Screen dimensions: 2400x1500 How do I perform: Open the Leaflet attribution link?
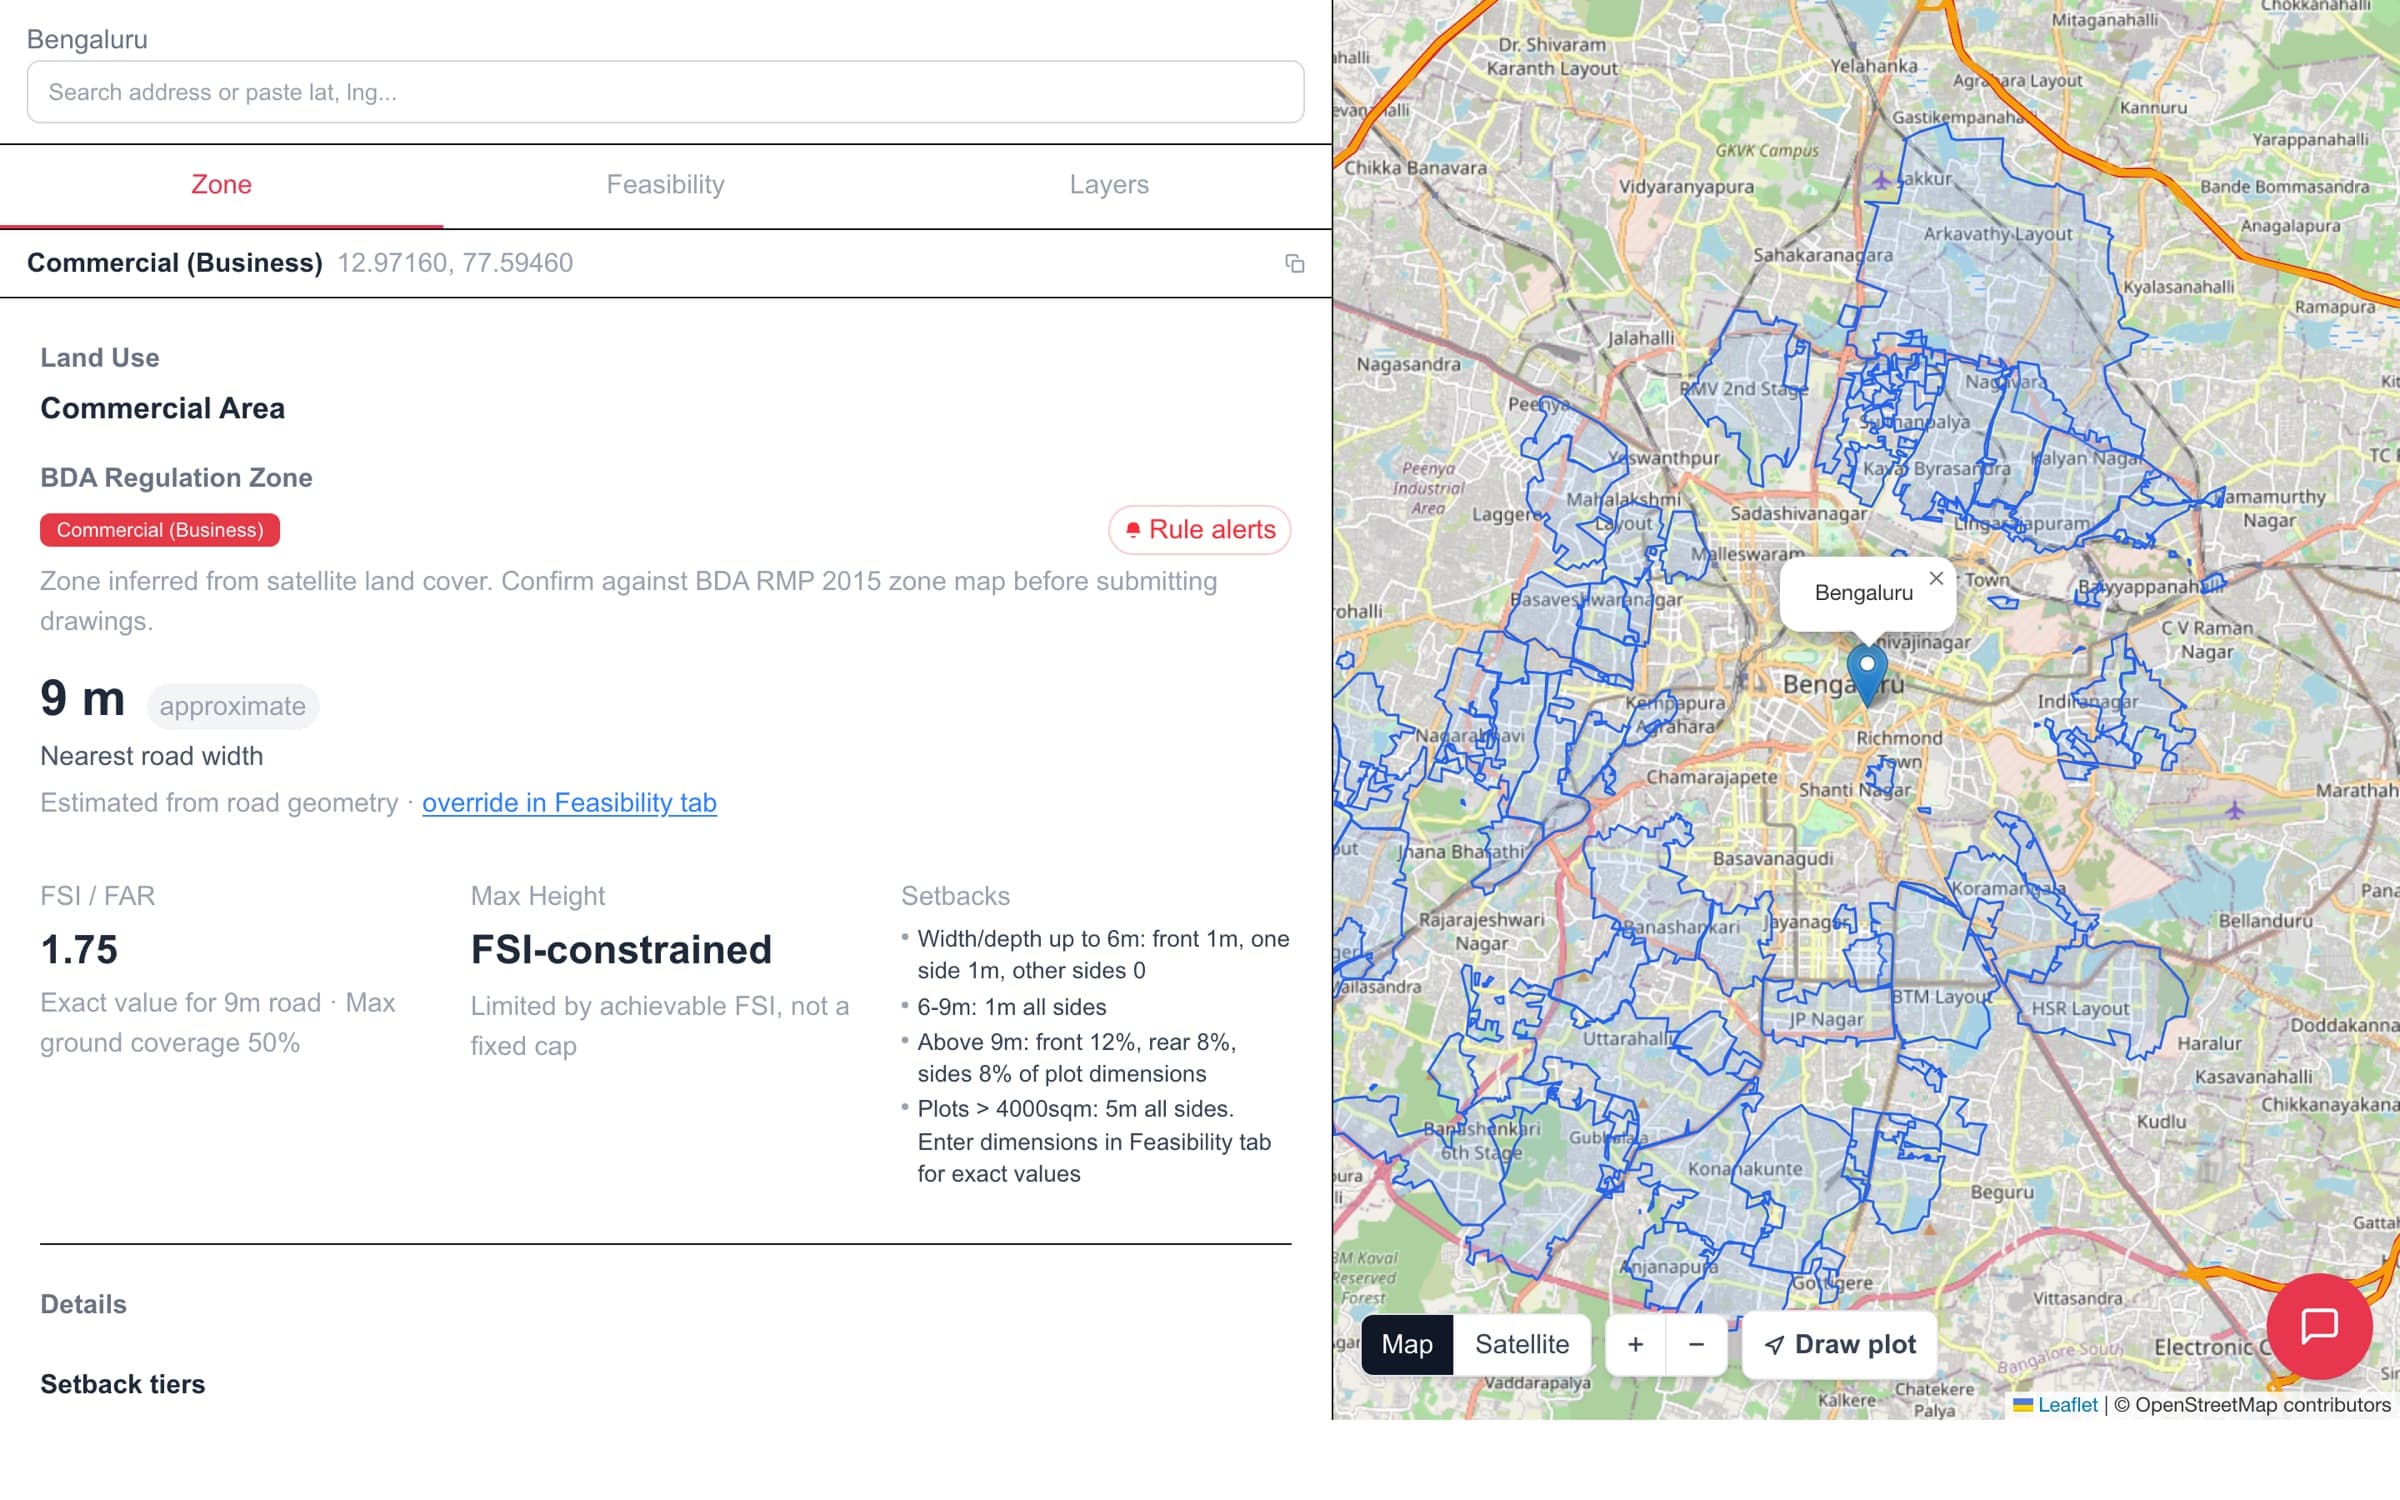click(2066, 1404)
